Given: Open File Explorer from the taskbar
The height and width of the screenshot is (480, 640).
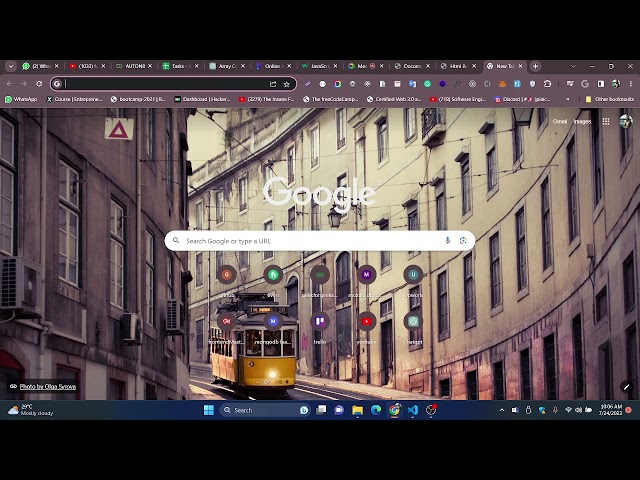Looking at the screenshot, I should point(357,410).
